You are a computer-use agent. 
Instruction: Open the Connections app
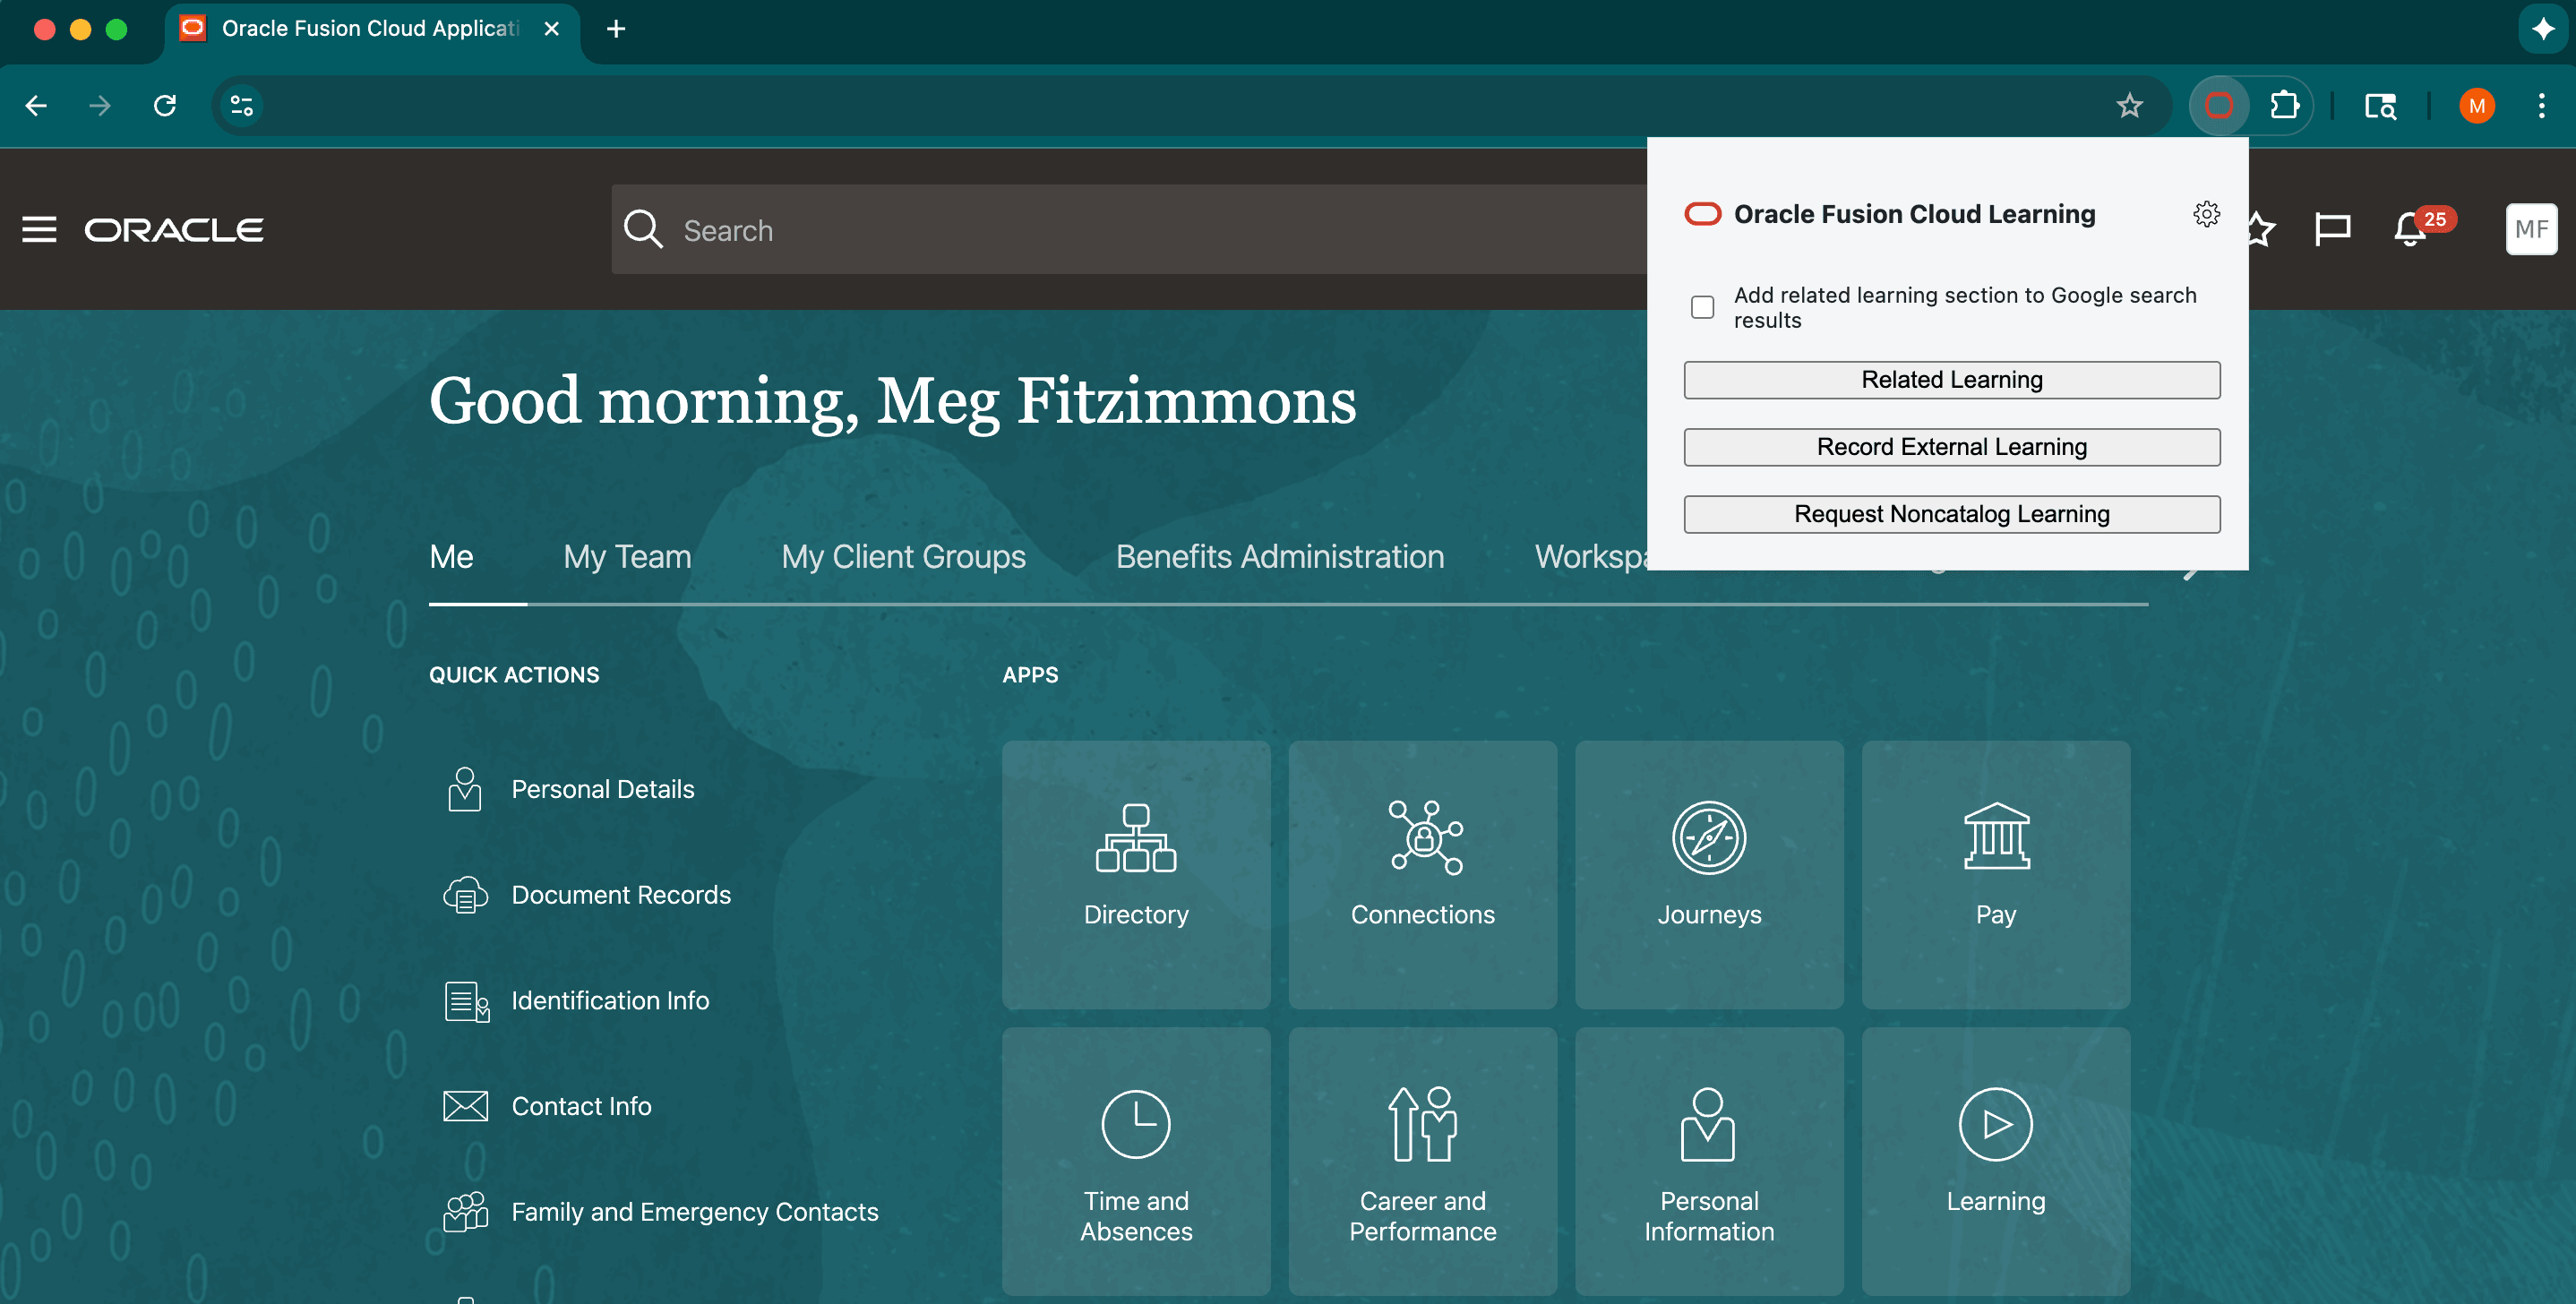click(1422, 875)
